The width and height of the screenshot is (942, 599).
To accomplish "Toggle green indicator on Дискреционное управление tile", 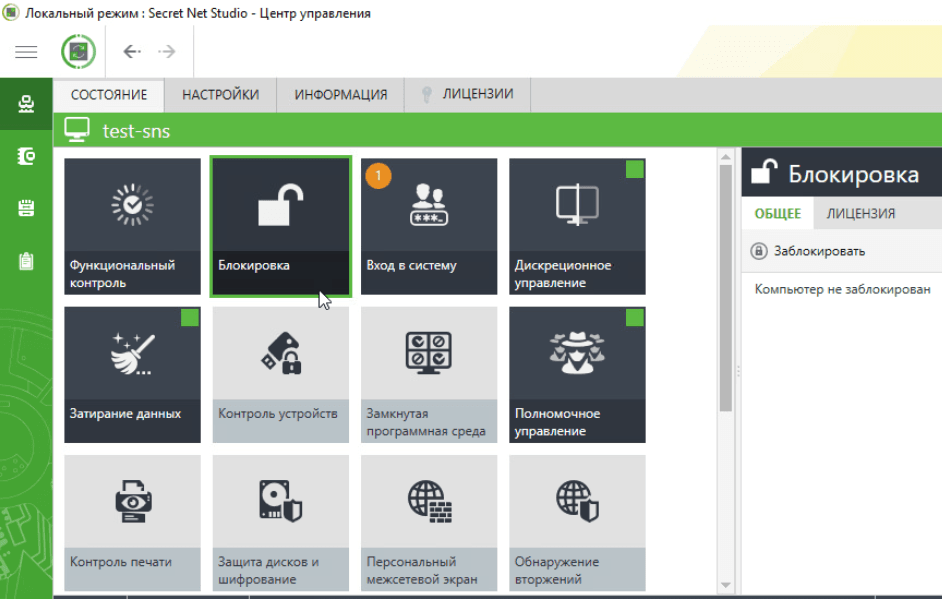I will [x=634, y=169].
